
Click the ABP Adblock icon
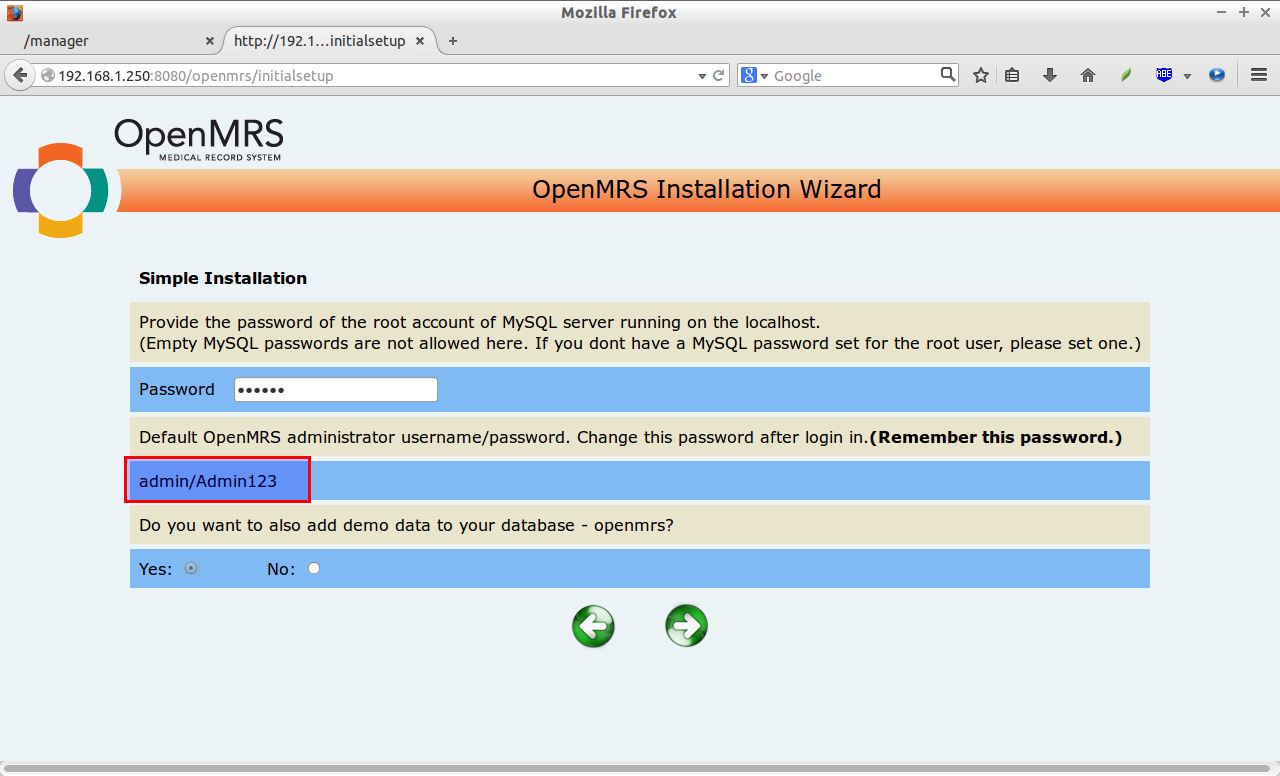click(1164, 75)
